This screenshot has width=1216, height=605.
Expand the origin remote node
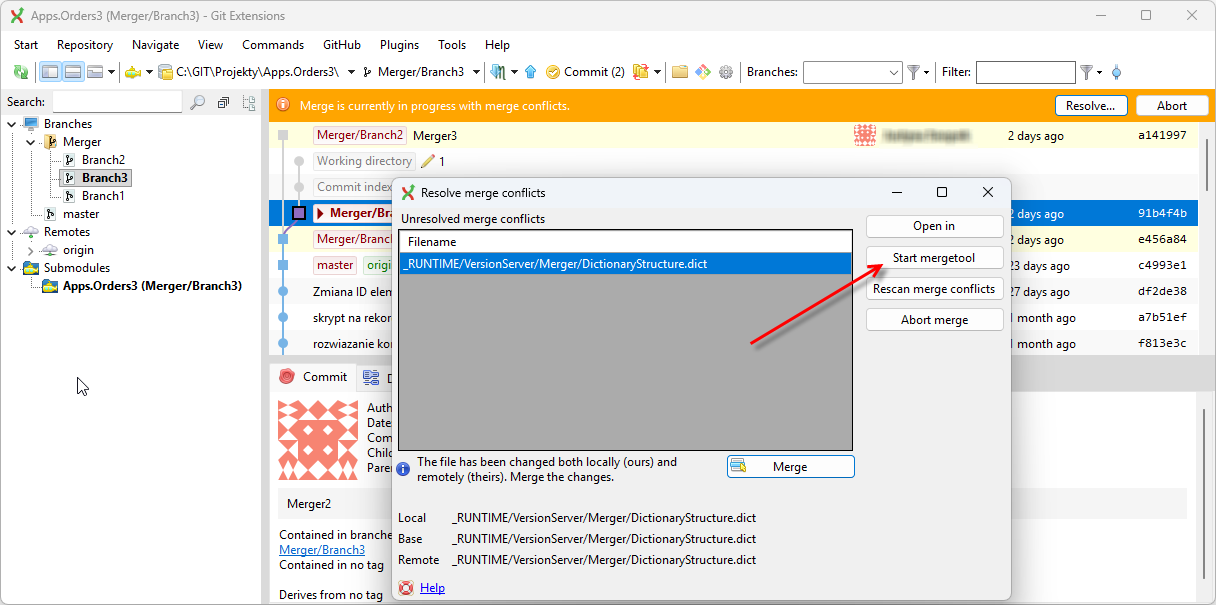click(30, 250)
